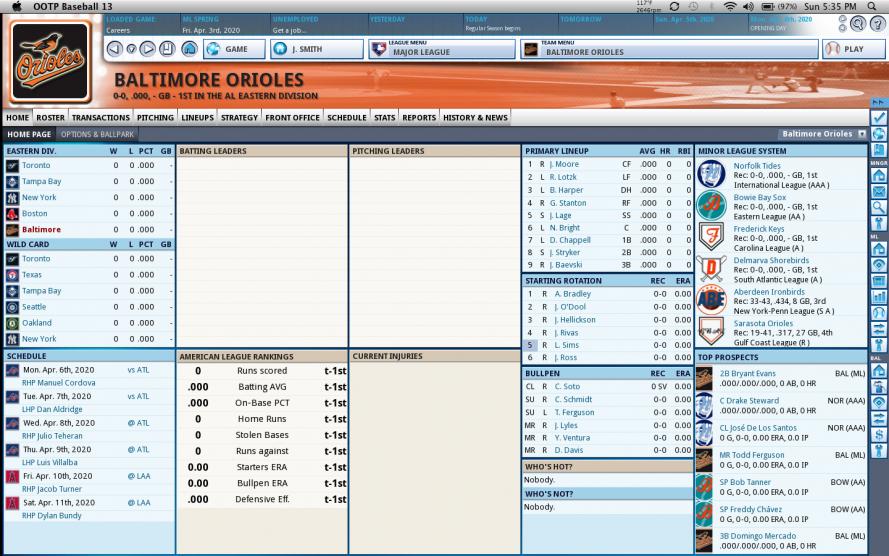This screenshot has height=556, width=889.
Task: Open closer C. Soto in bullpen
Action: click(567, 386)
